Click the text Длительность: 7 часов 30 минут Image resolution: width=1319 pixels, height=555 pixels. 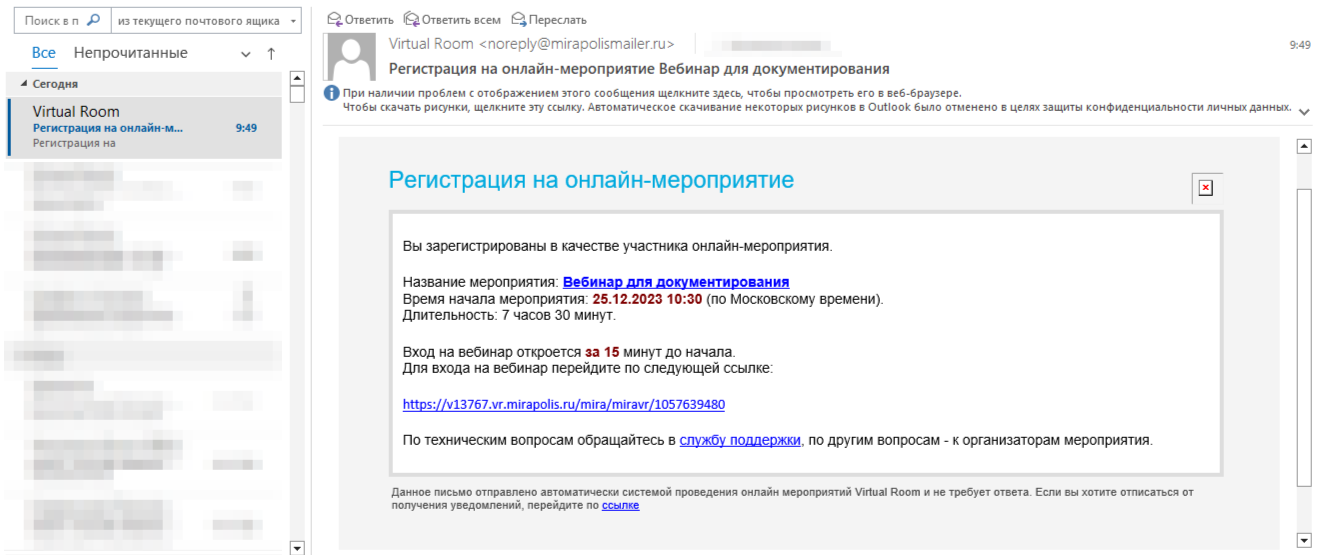(509, 315)
